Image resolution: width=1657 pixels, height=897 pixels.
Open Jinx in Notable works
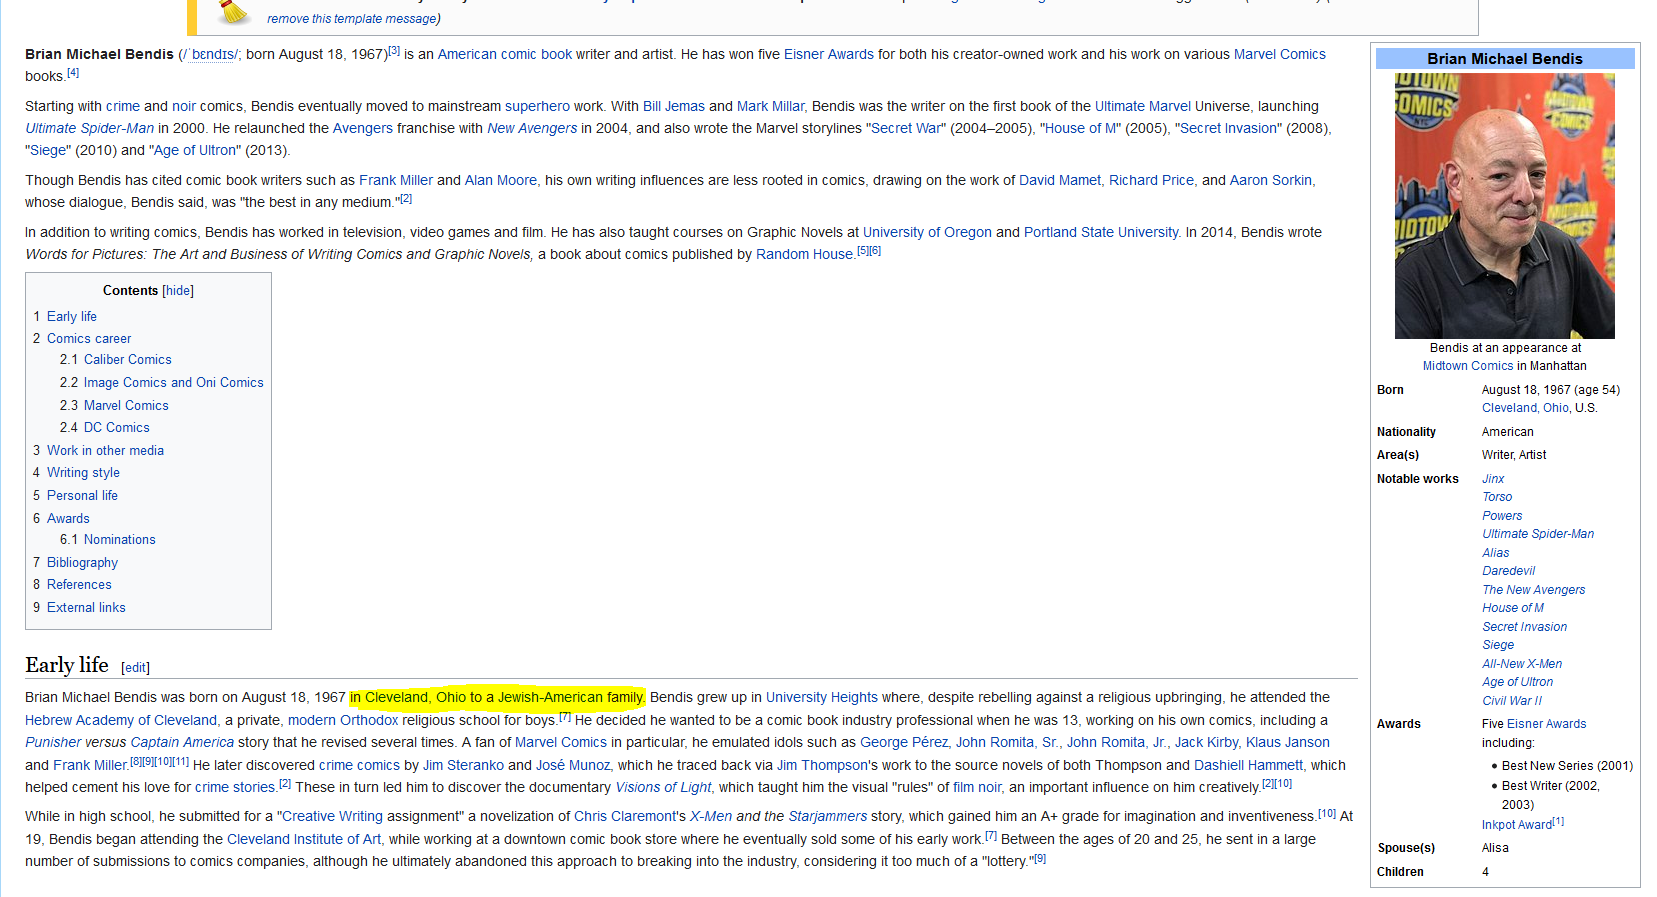click(1493, 479)
